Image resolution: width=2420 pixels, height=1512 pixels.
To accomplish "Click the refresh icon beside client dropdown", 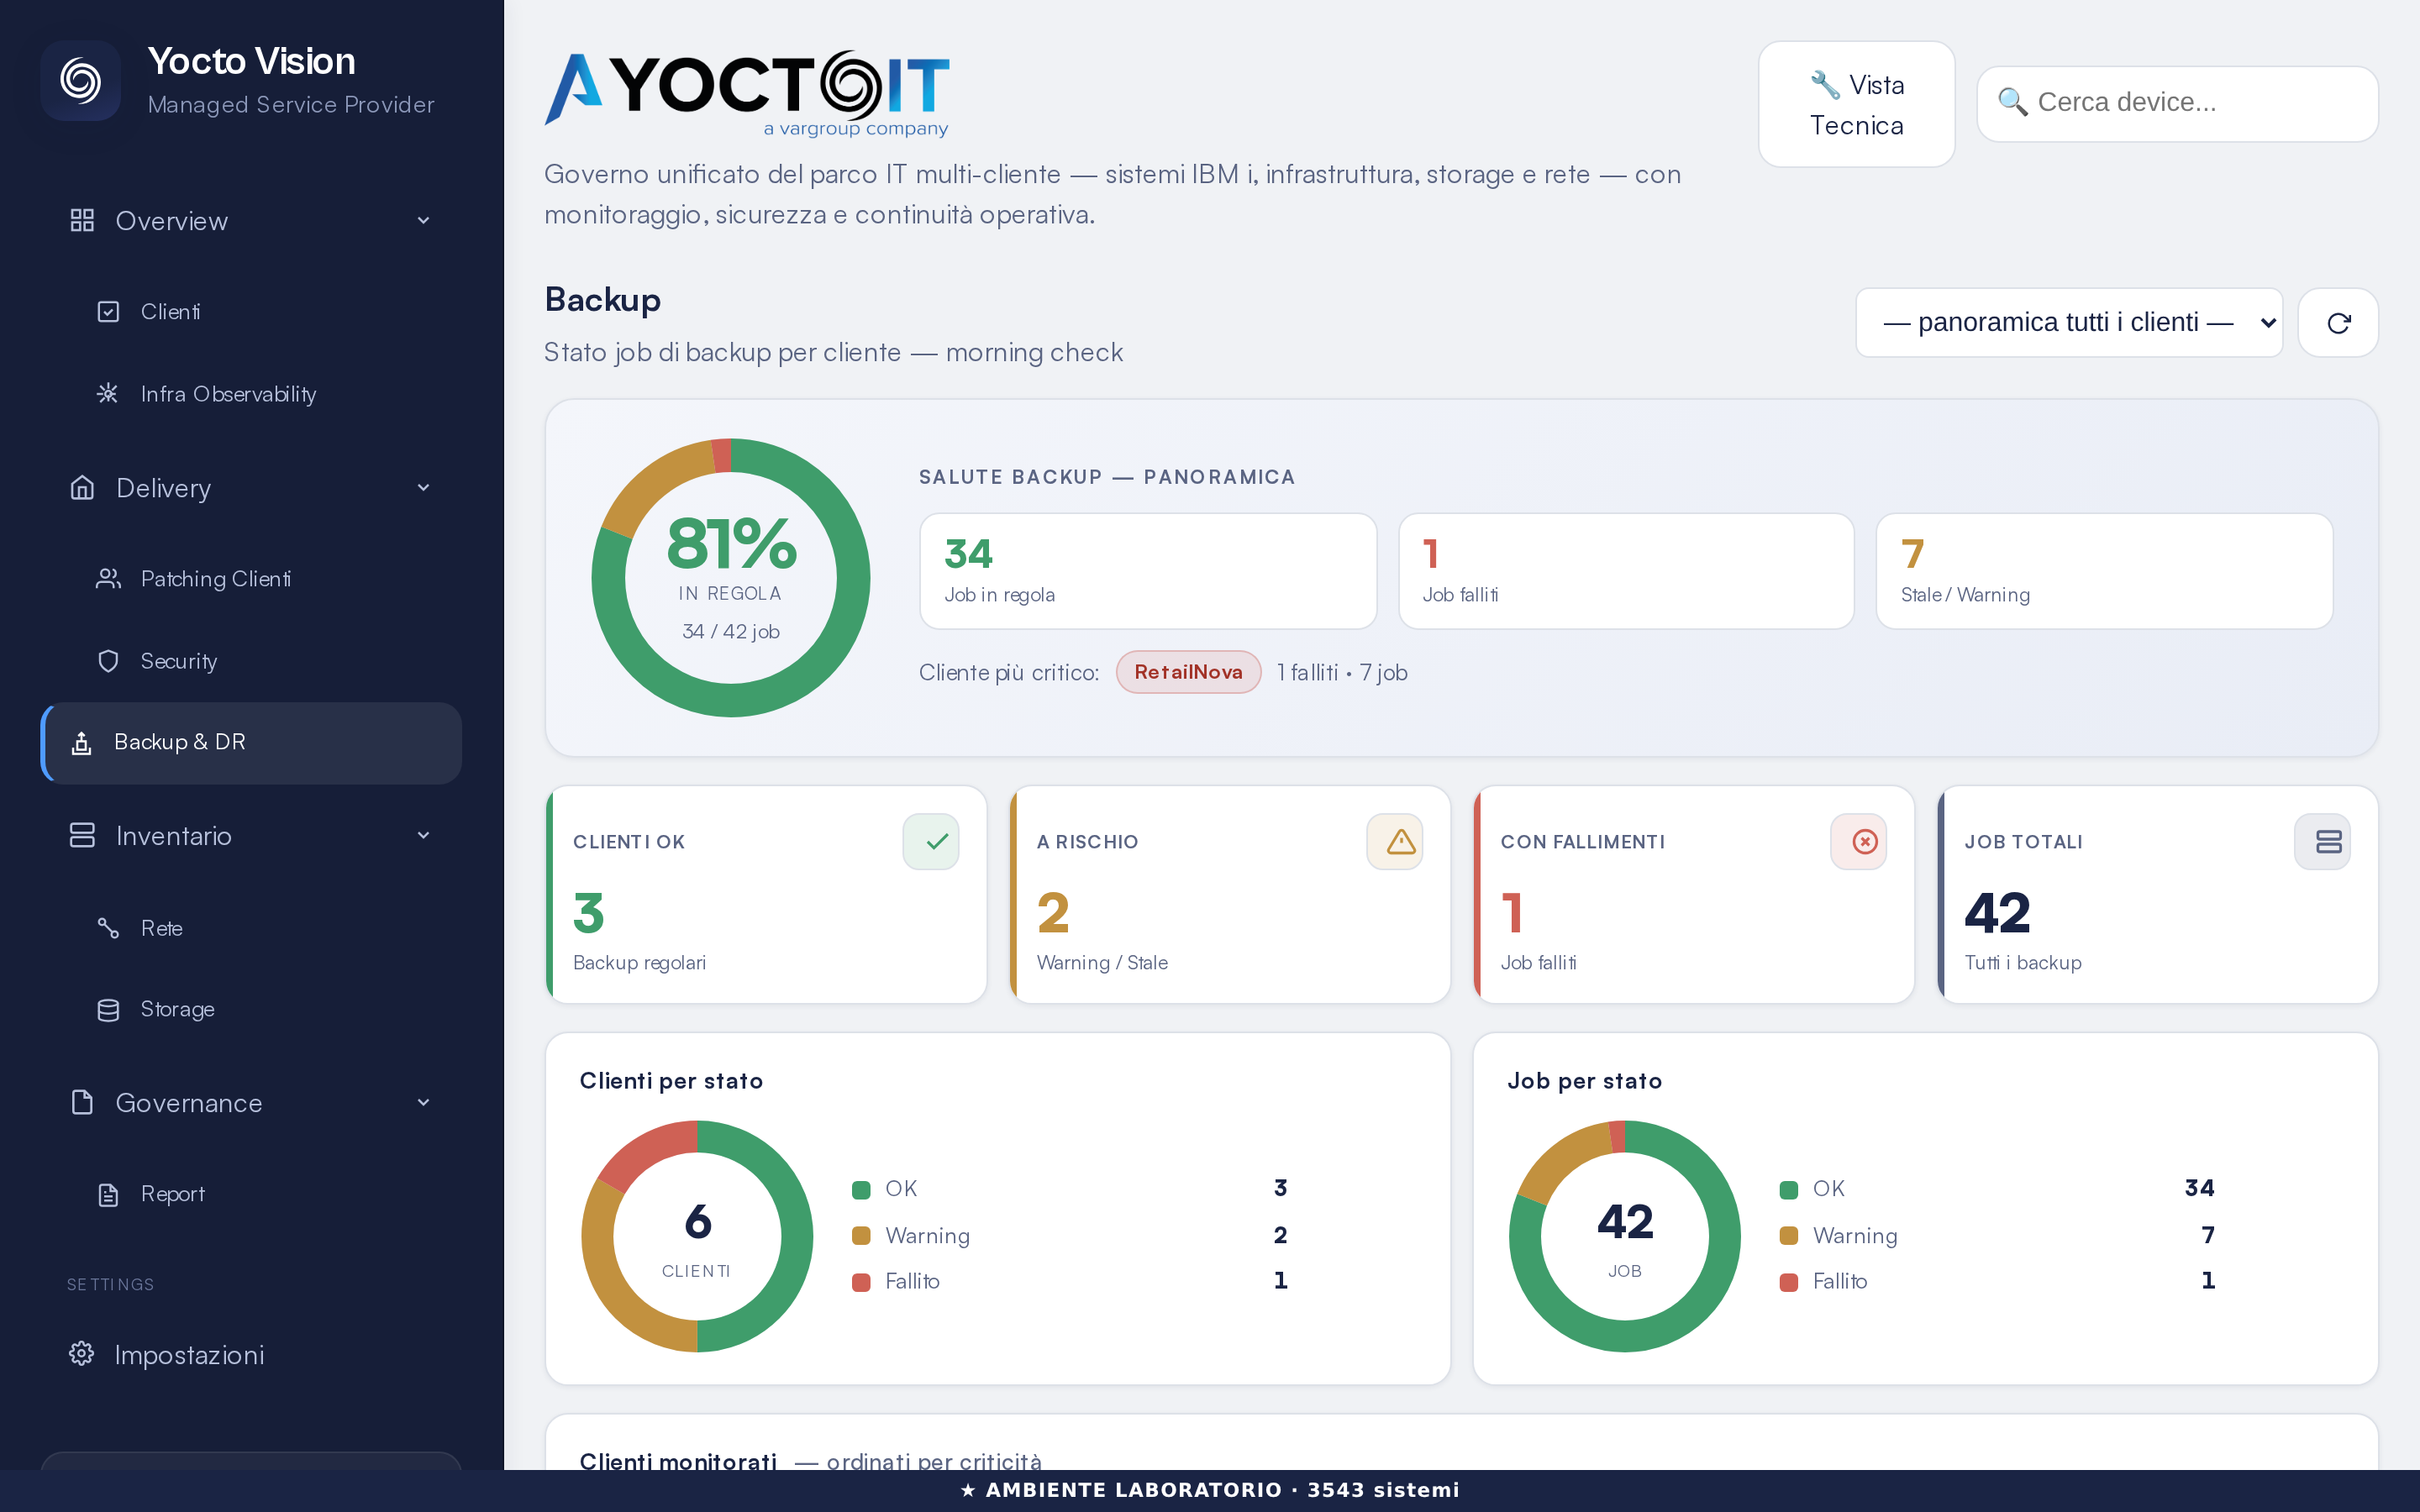I will coord(2338,323).
